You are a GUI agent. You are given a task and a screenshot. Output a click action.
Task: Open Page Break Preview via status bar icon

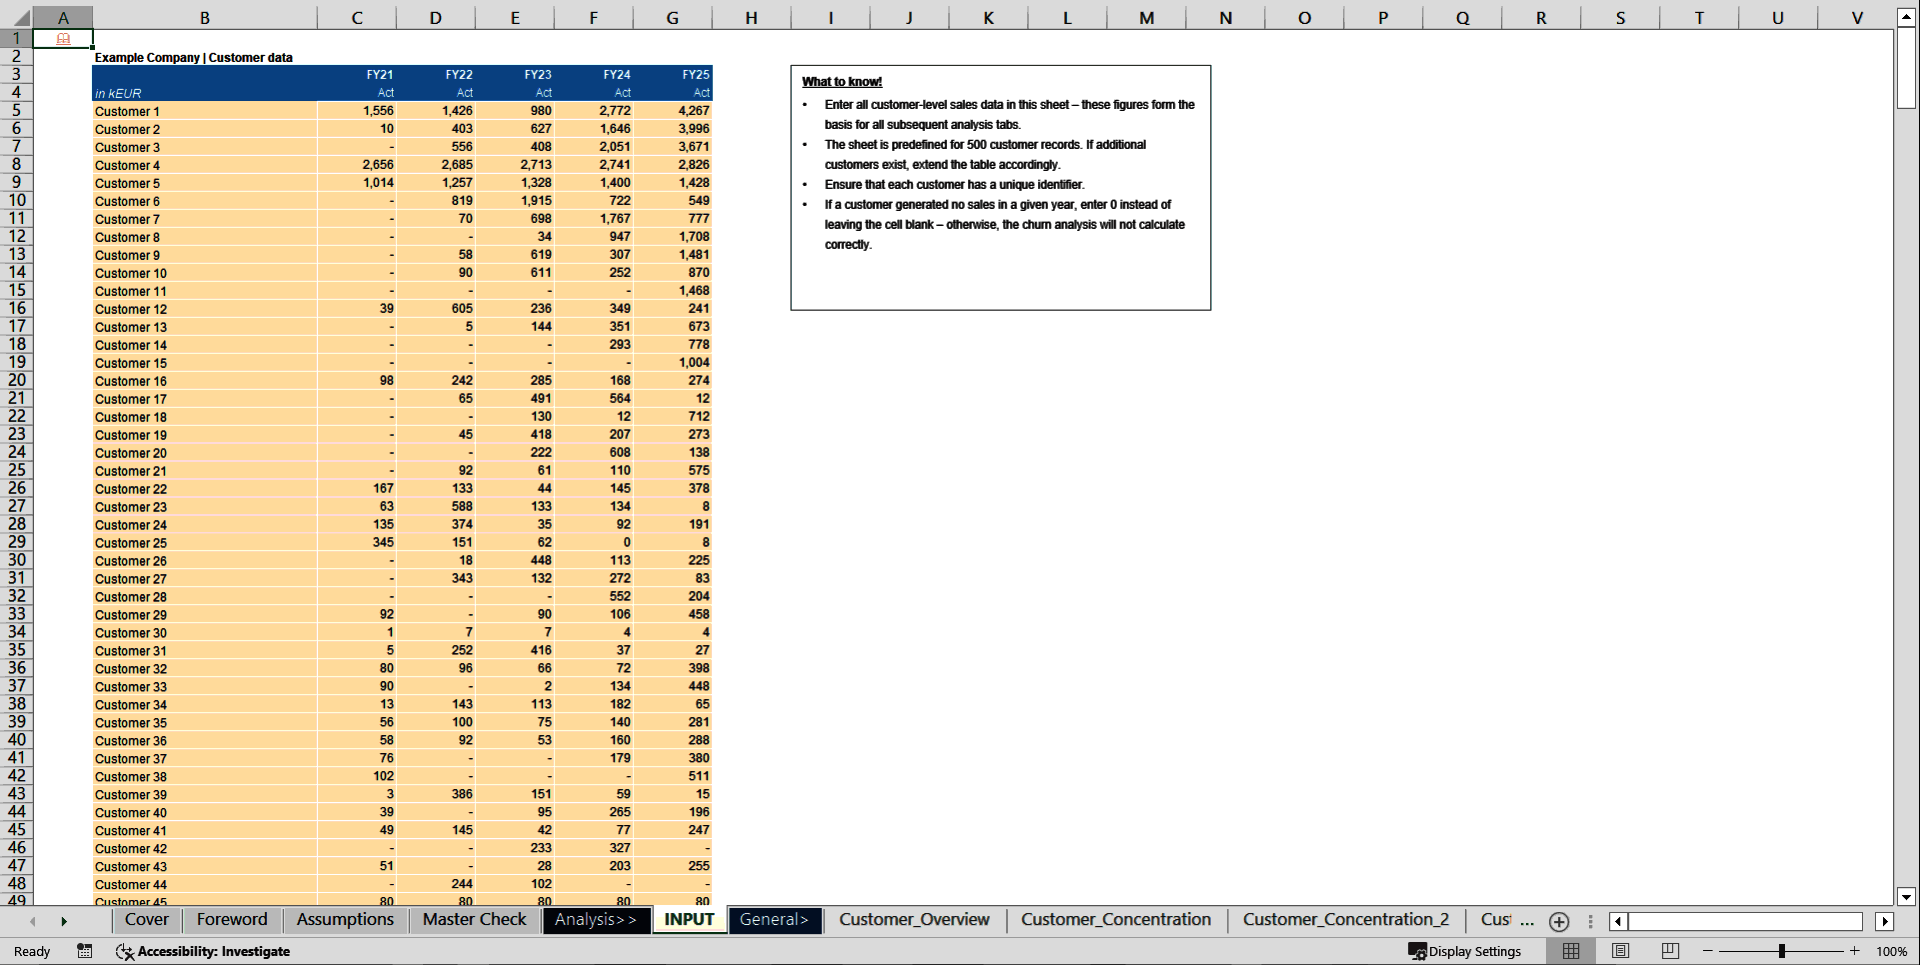click(x=1668, y=951)
